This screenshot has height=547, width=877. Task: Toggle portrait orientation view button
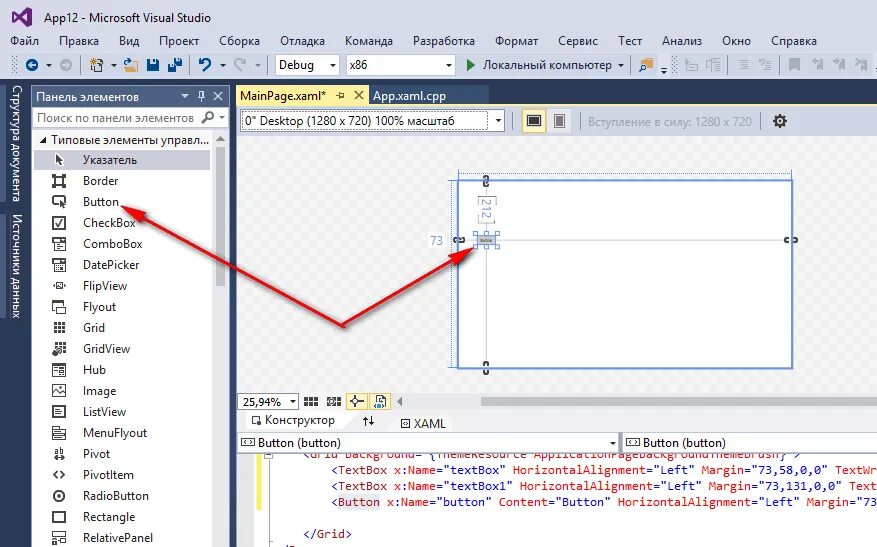pyautogui.click(x=559, y=121)
